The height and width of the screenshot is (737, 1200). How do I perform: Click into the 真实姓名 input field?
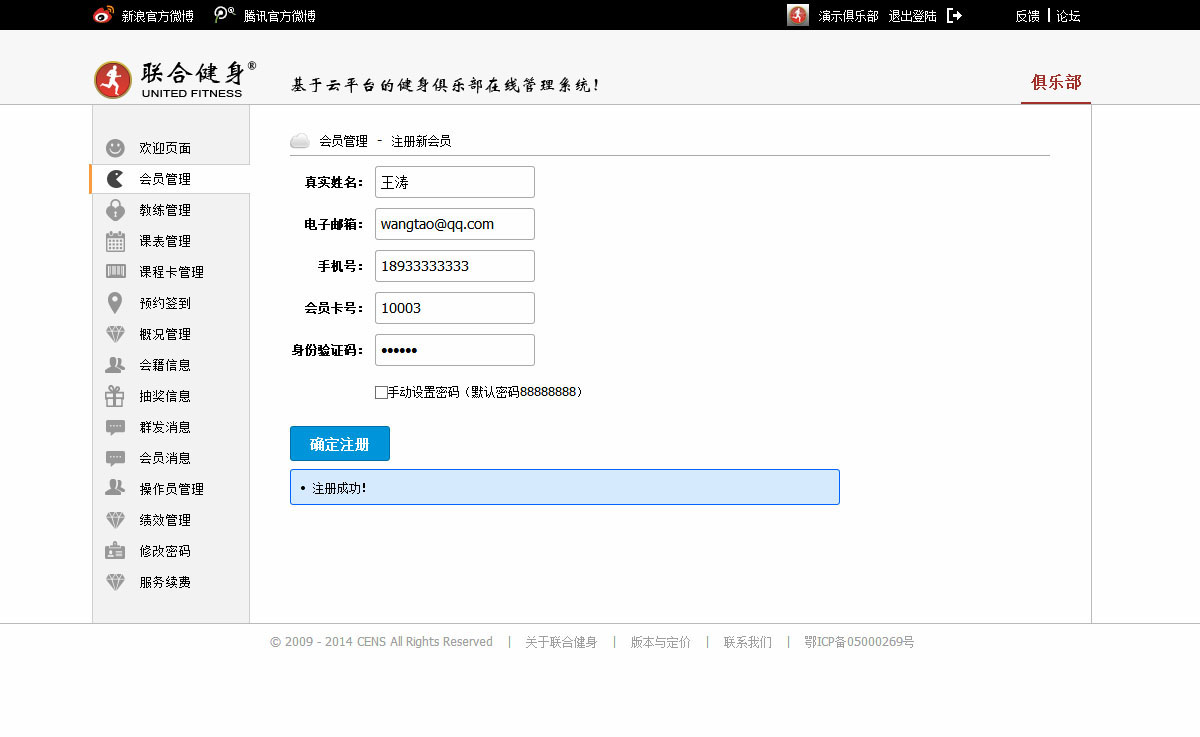[x=455, y=182]
